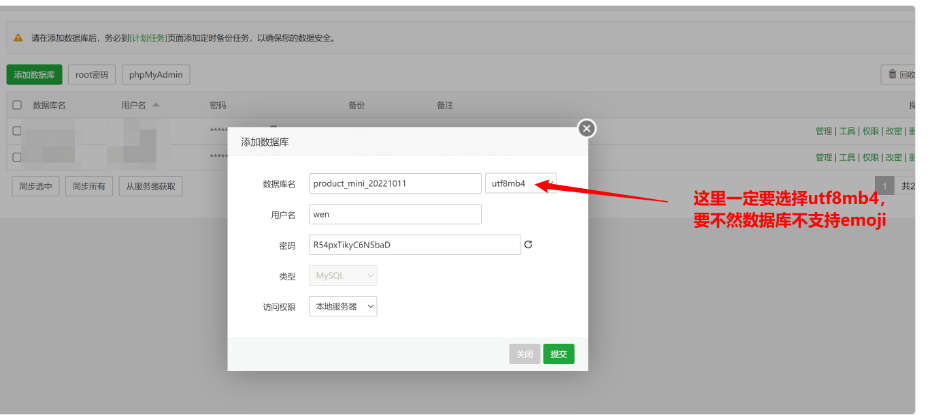Click the grey close button in dialog

(525, 354)
